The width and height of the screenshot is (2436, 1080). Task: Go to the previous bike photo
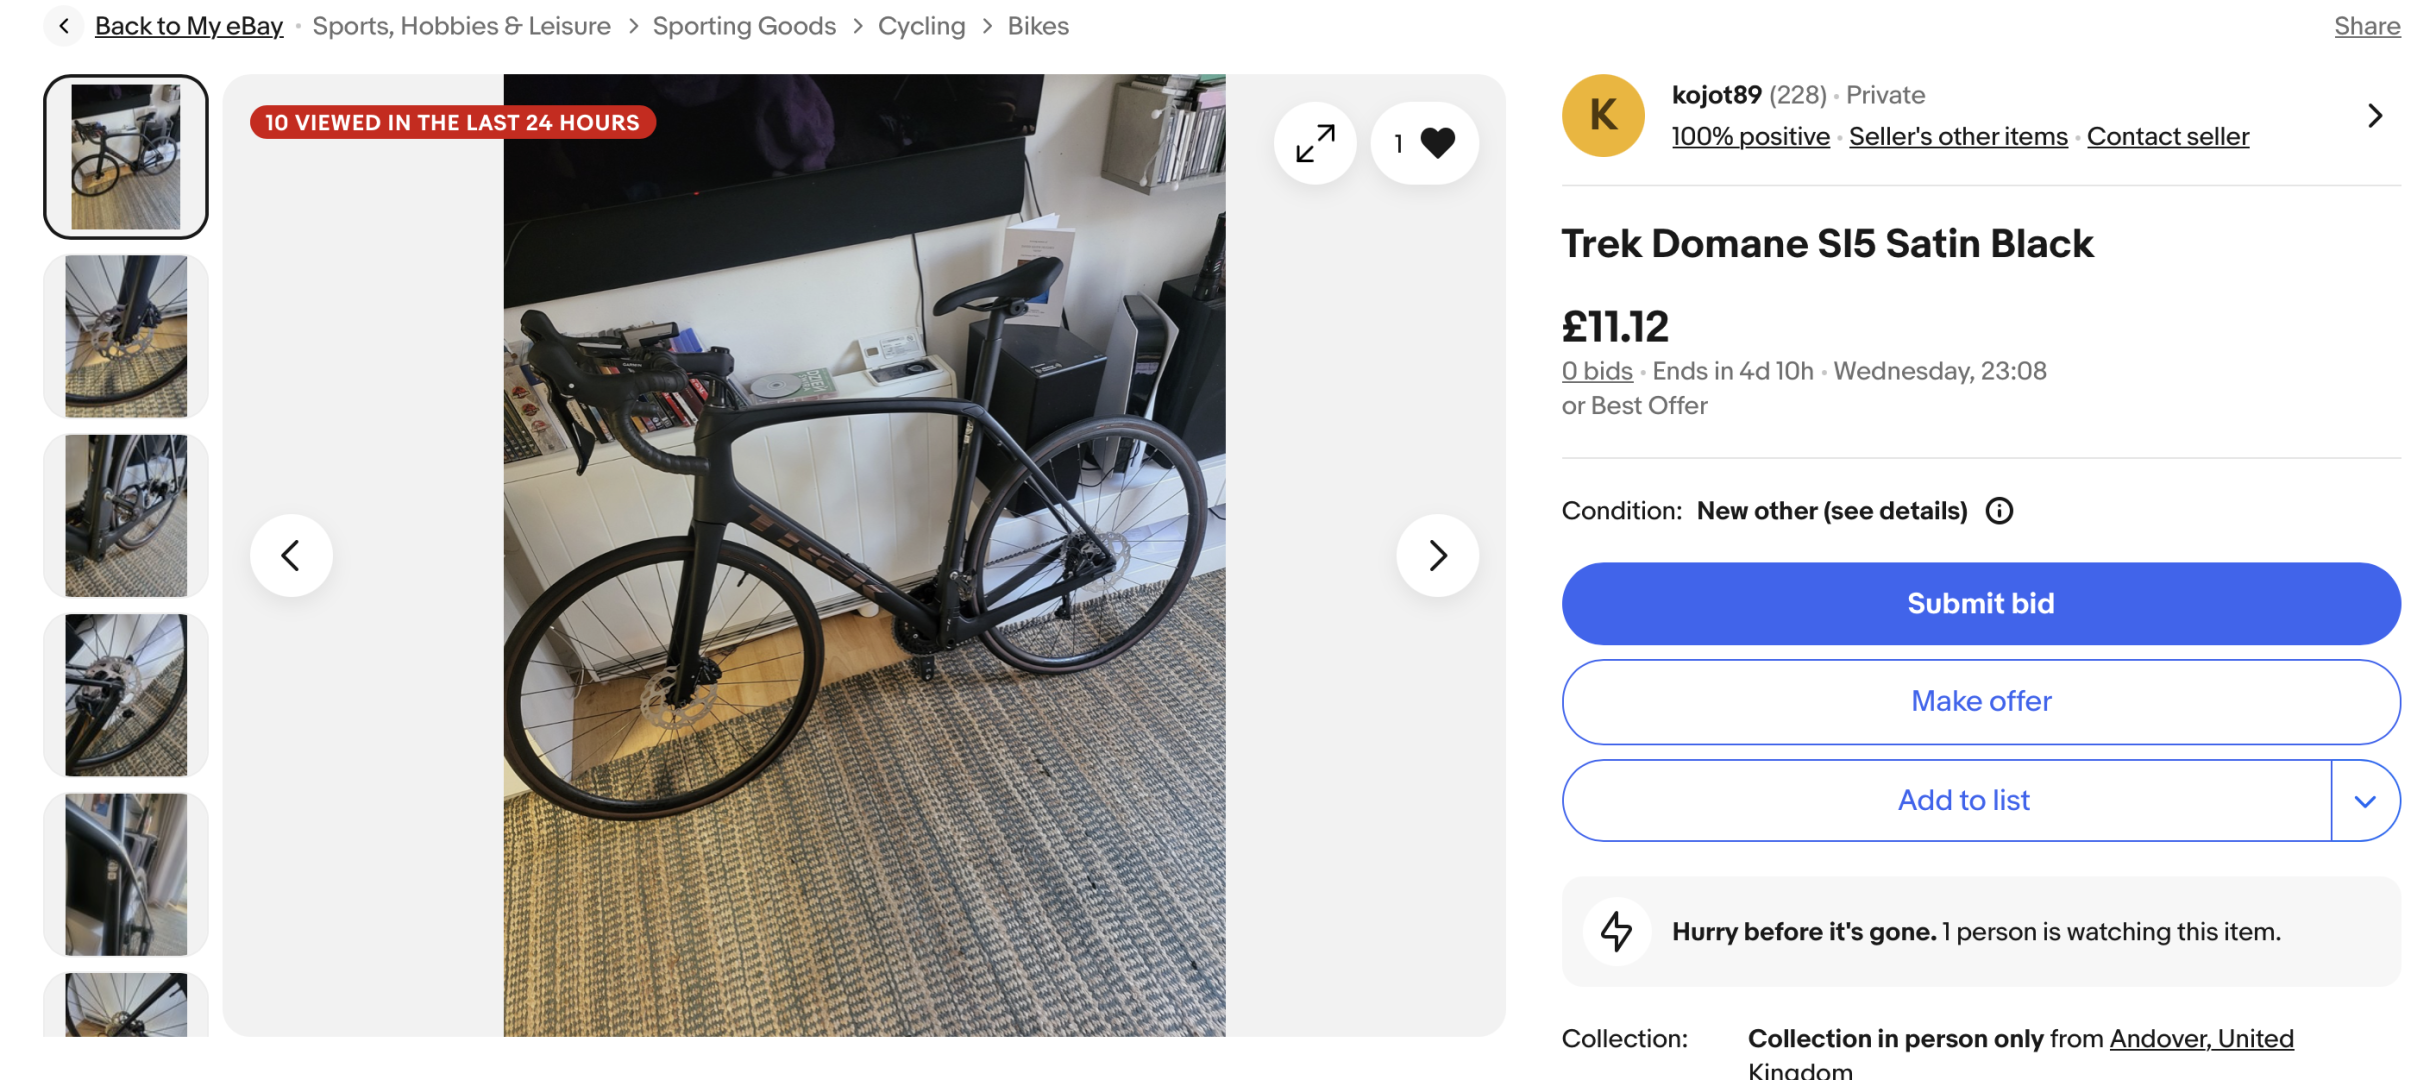(x=291, y=555)
